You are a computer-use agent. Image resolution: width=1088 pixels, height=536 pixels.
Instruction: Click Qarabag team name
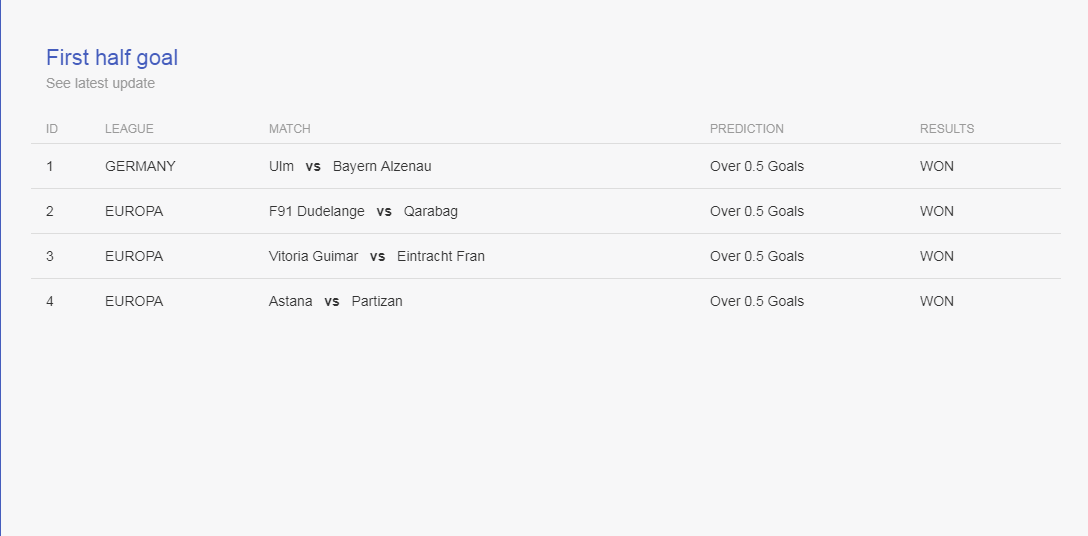431,211
